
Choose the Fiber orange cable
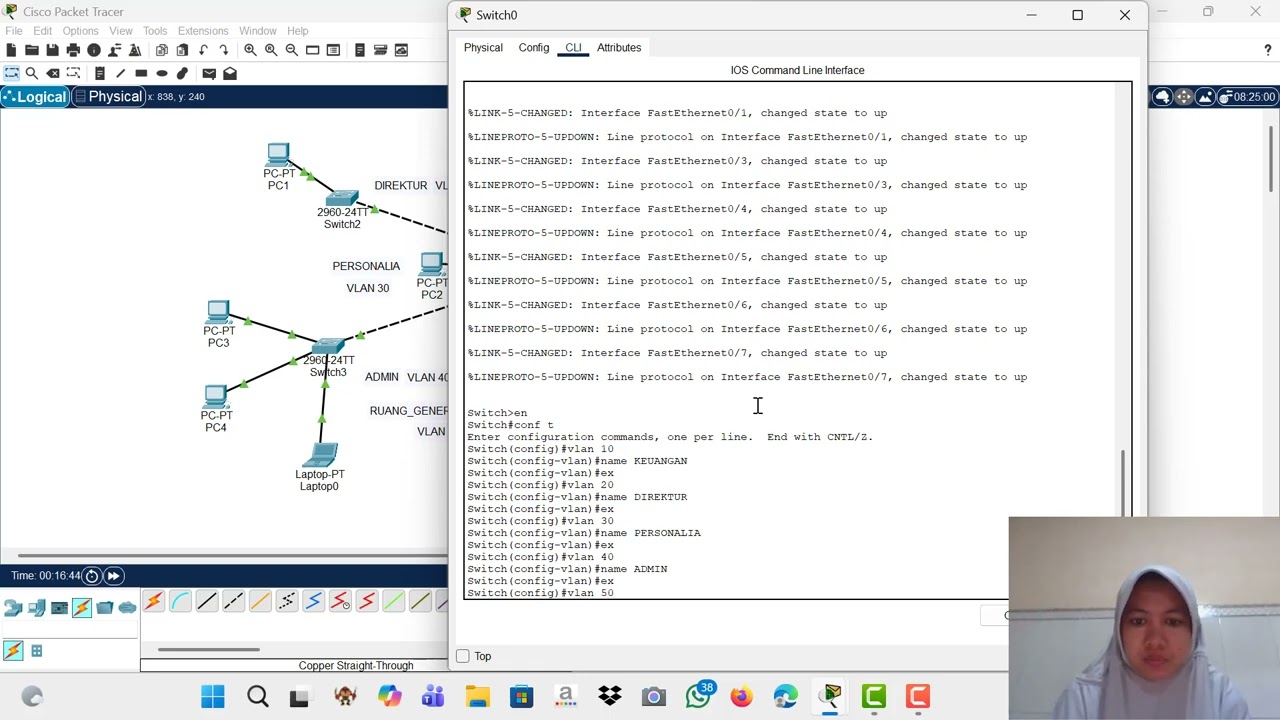(x=260, y=601)
